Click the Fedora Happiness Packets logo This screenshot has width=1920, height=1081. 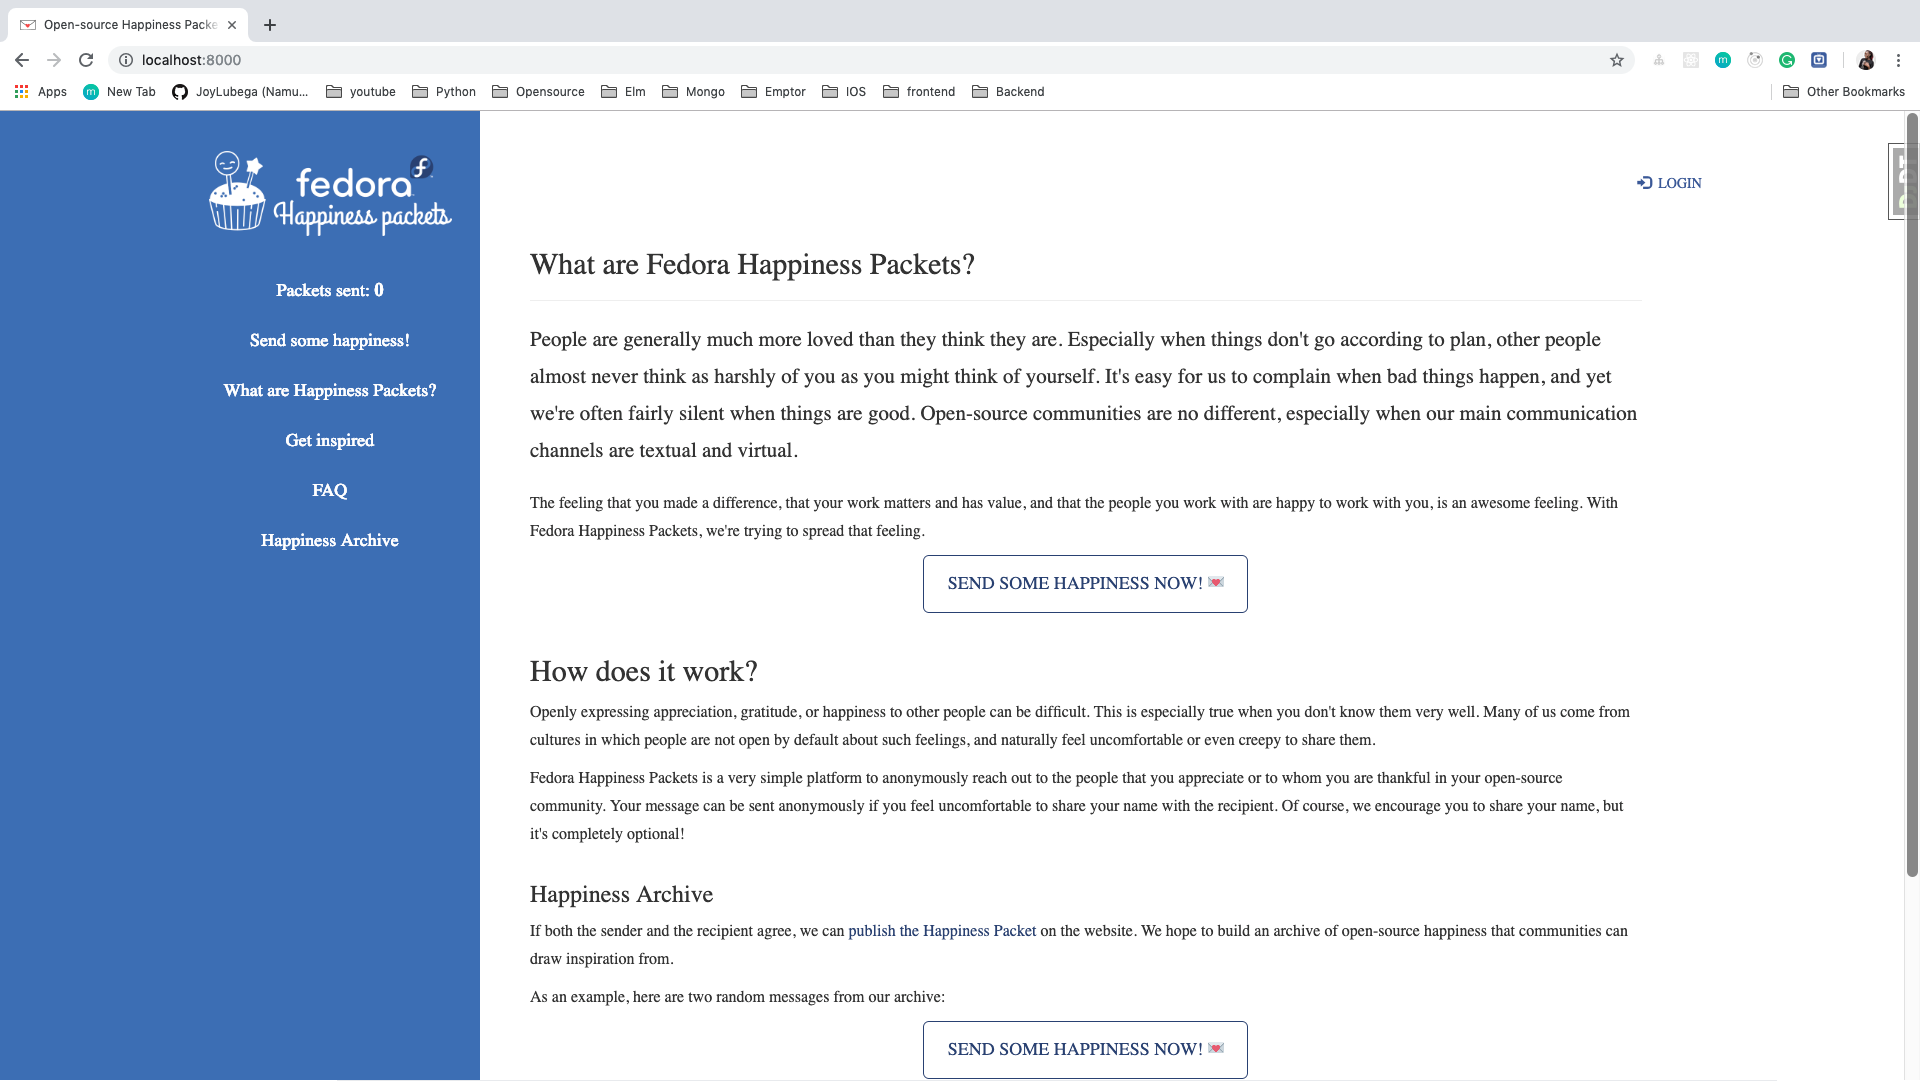tap(330, 193)
